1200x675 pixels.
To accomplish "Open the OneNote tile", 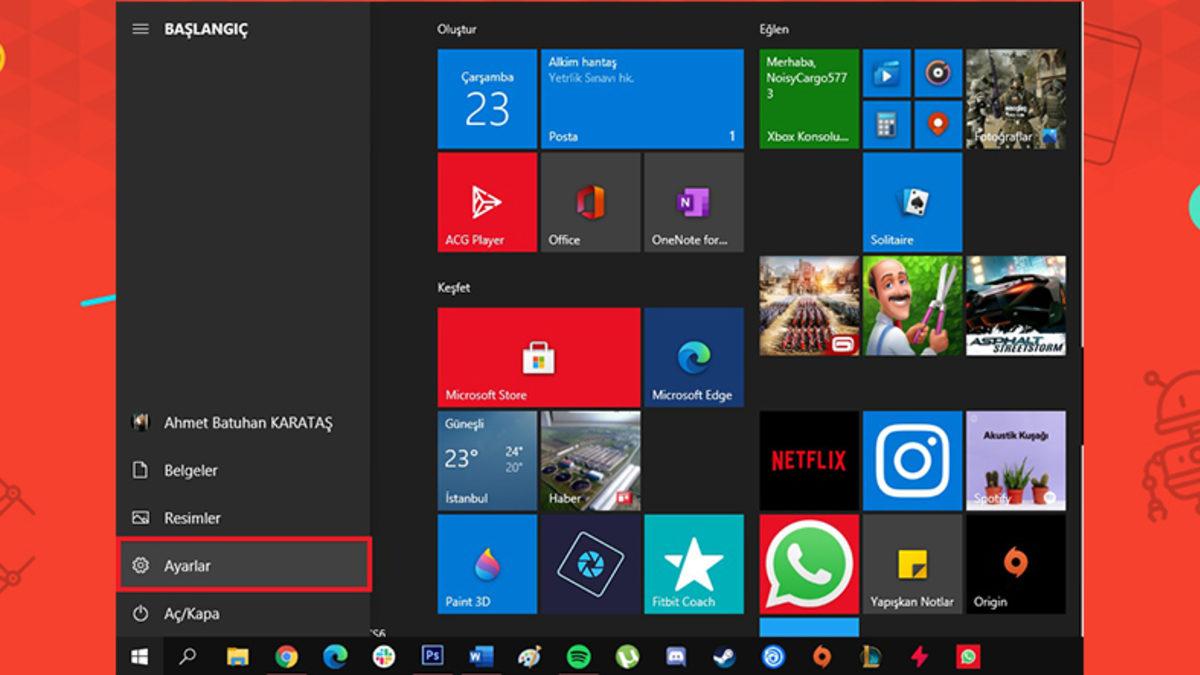I will [693, 201].
